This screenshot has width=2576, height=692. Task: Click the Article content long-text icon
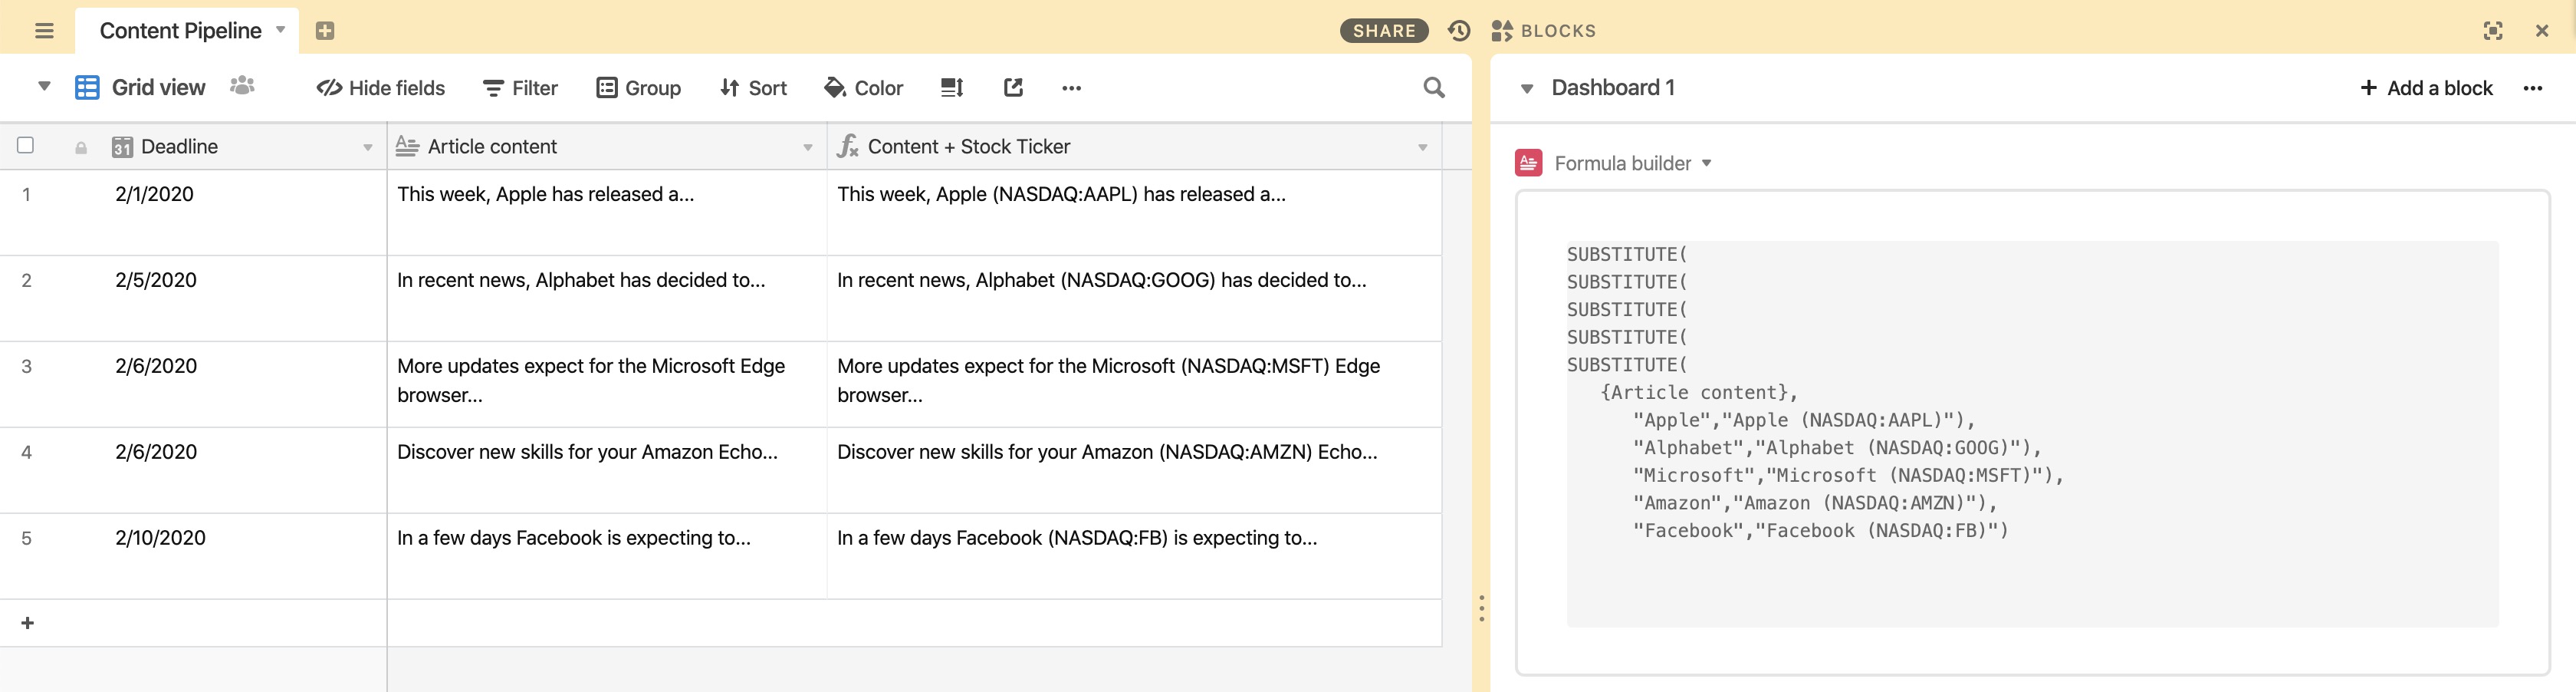pyautogui.click(x=407, y=147)
